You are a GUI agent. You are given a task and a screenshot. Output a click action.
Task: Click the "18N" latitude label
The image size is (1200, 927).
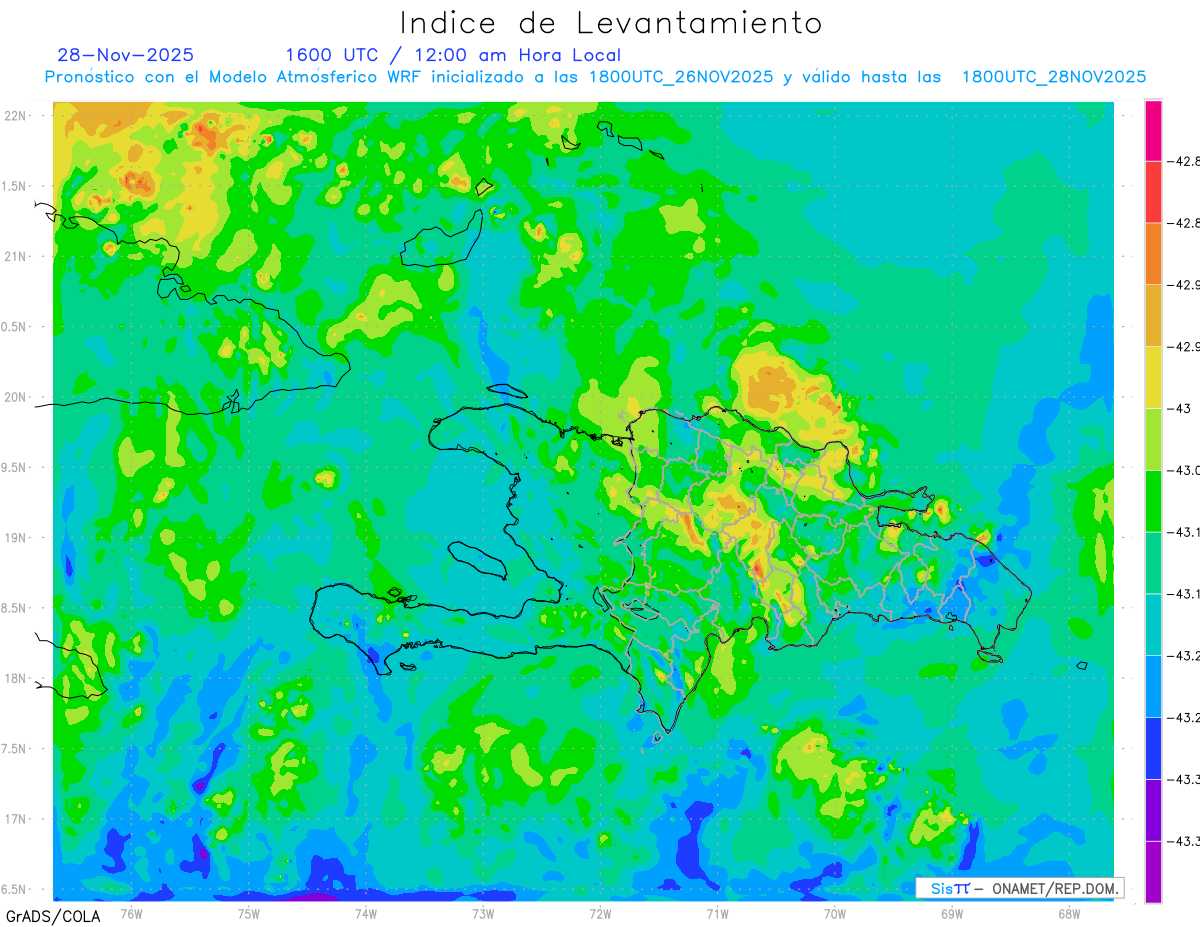click(x=17, y=678)
